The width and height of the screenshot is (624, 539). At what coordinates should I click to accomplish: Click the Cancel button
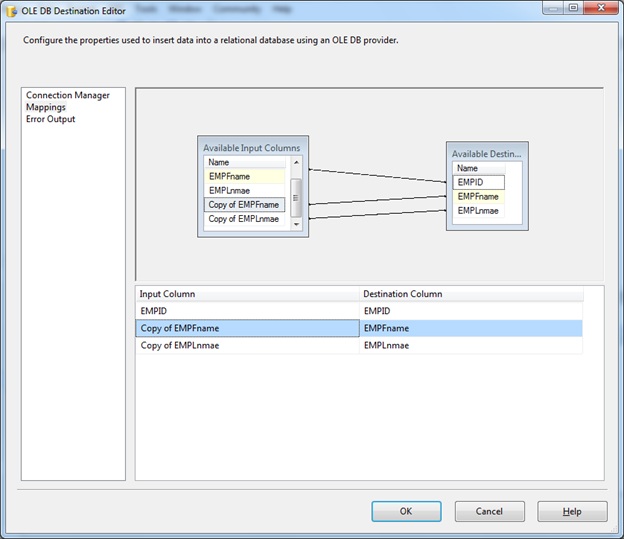(x=489, y=511)
